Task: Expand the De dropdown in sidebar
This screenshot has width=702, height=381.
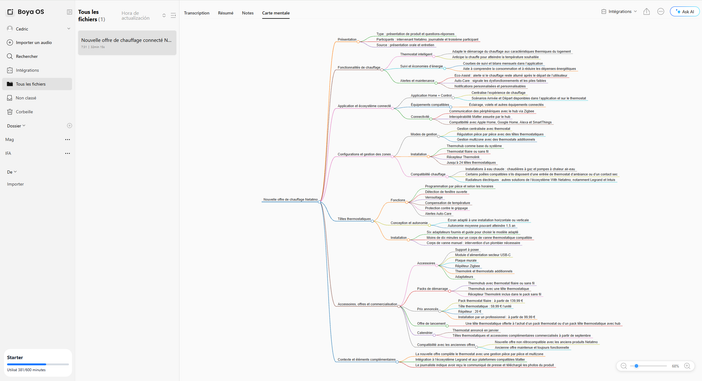Action: click(15, 172)
